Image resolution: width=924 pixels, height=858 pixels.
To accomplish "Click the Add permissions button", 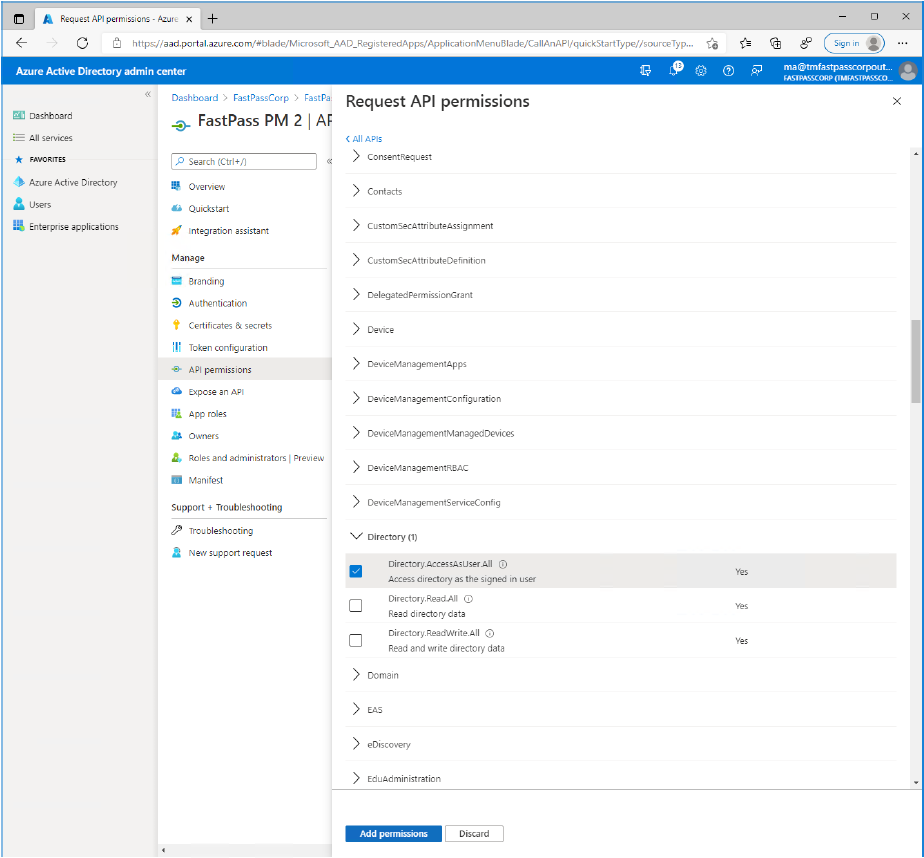I will pos(393,833).
